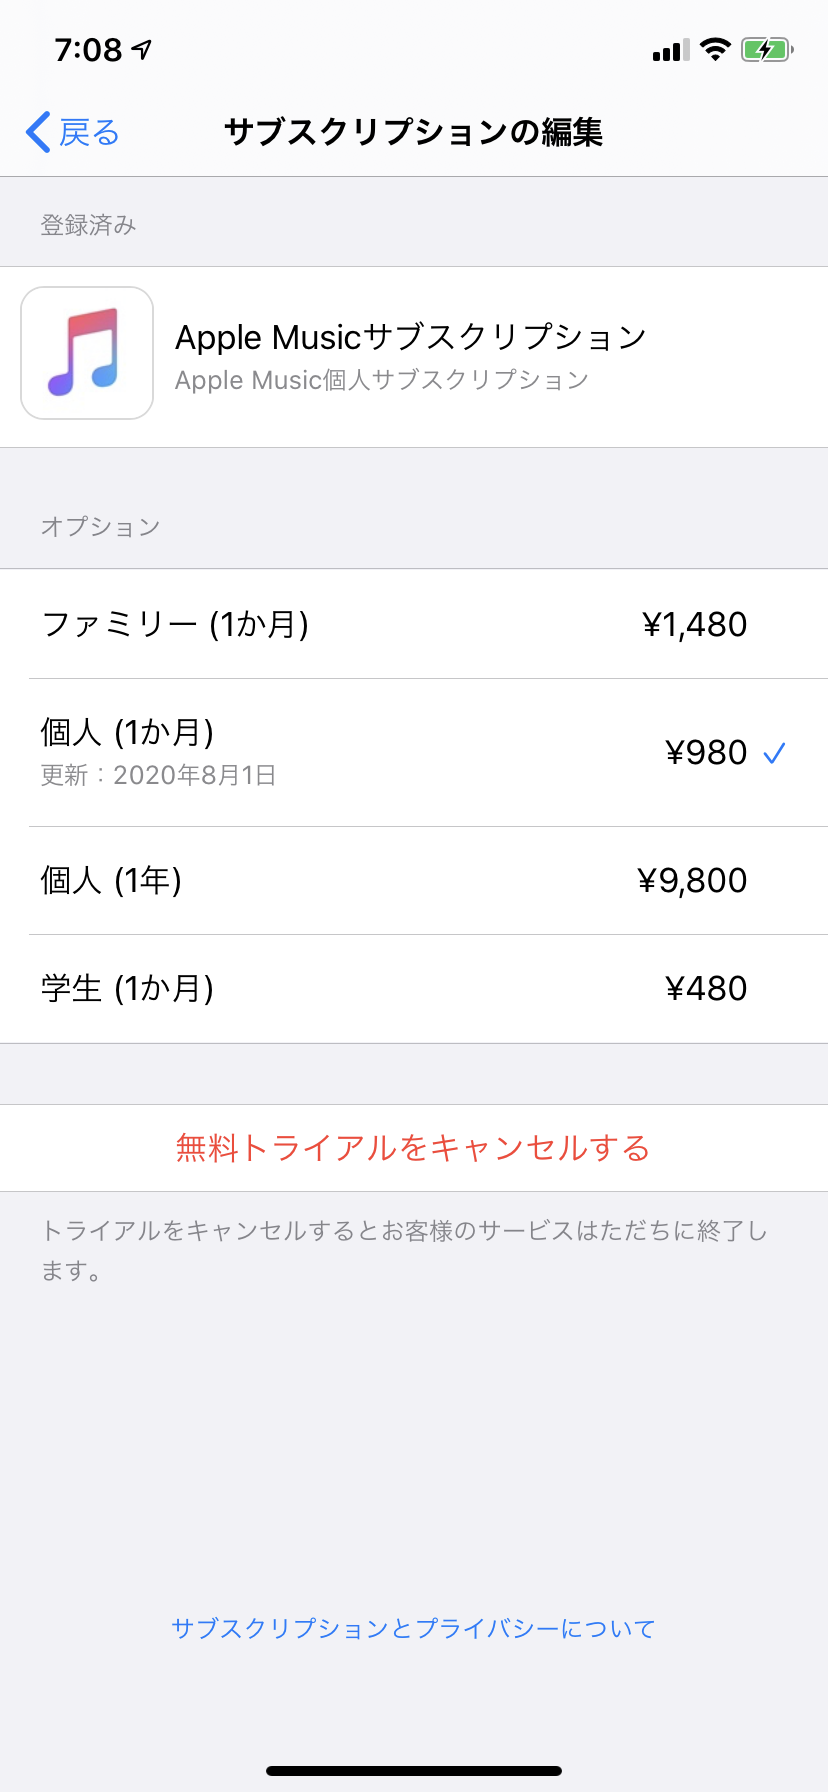Screen dimensions: 828x1792
Task: Tap the 戻る back button label
Action: coord(89,132)
